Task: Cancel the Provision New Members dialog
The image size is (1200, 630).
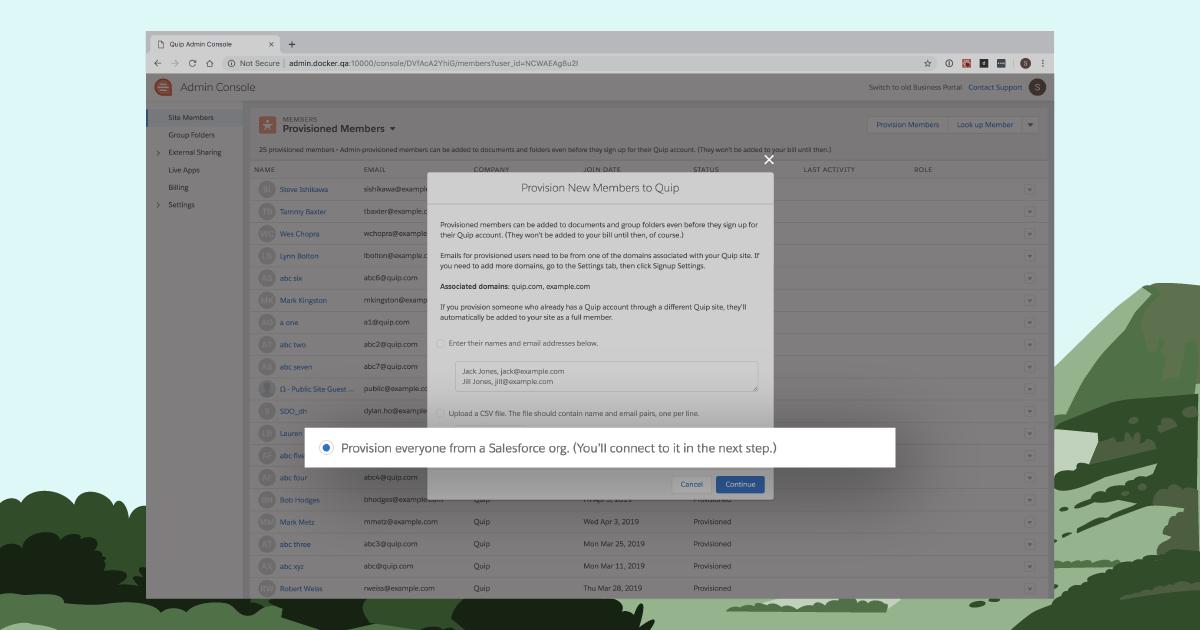Action: (x=692, y=484)
